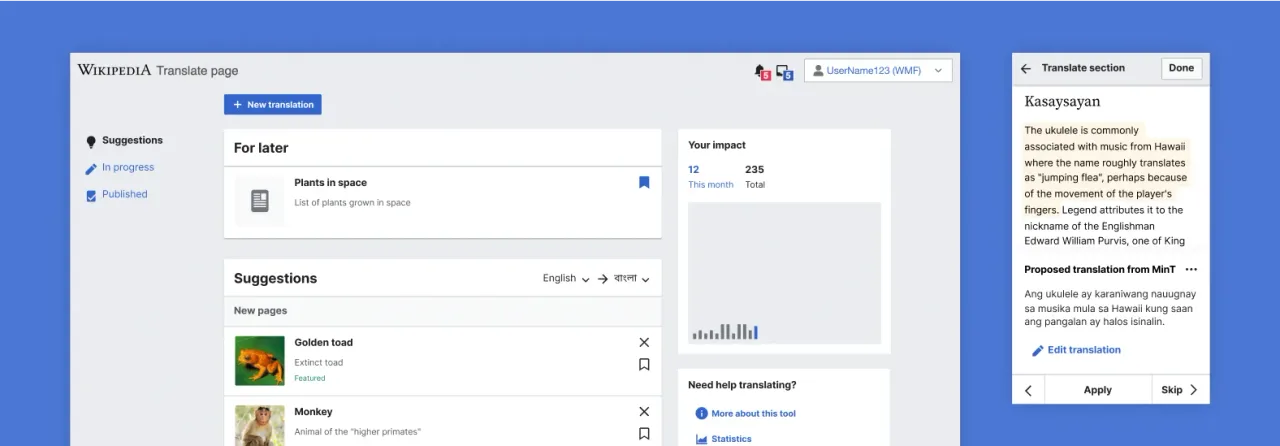Select the highlighted ukulele source sentence
The height and width of the screenshot is (446, 1280).
tap(1105, 170)
